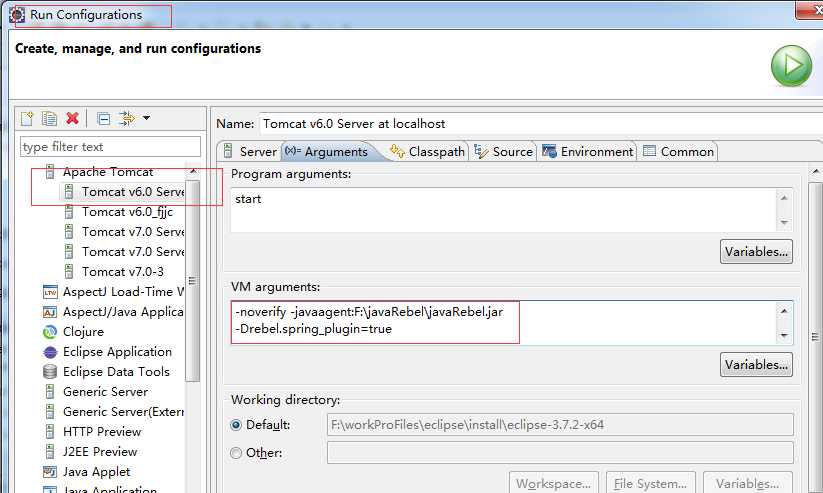Click the Eclipse Data Tools database icon

pyautogui.click(x=50, y=372)
